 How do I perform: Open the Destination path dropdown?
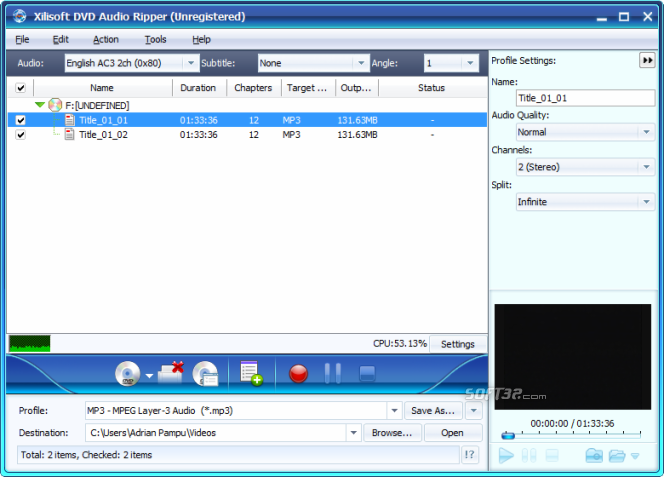click(x=354, y=433)
